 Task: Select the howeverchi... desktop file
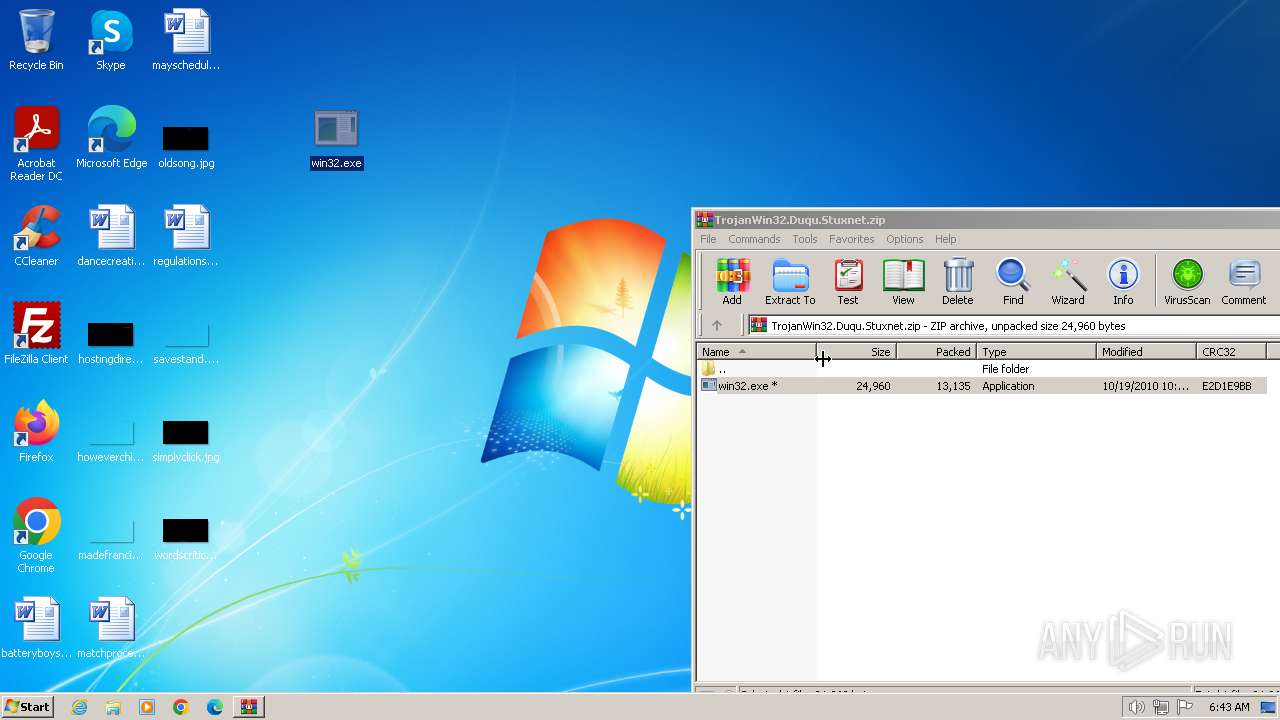111,441
